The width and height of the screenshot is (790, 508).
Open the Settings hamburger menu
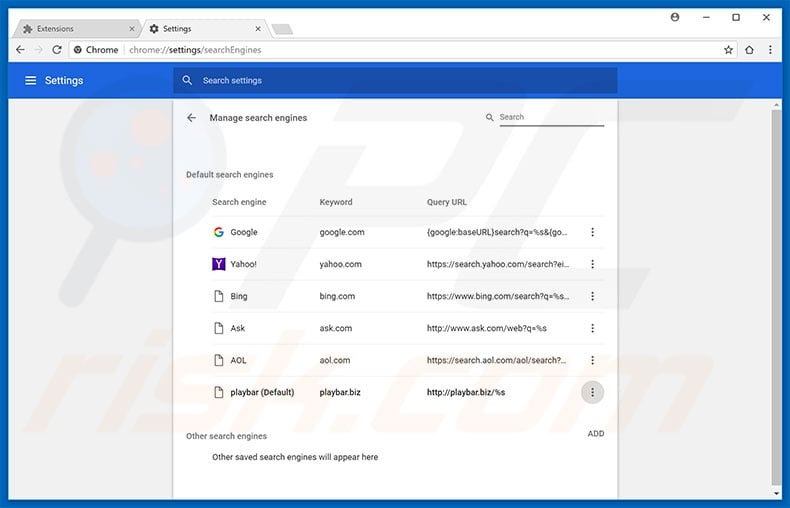click(x=31, y=81)
